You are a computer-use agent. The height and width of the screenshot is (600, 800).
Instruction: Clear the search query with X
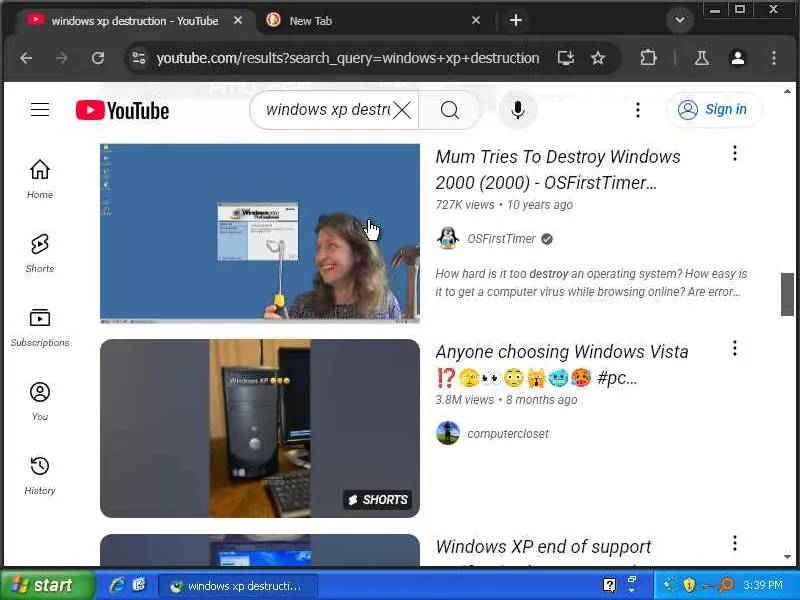click(402, 110)
